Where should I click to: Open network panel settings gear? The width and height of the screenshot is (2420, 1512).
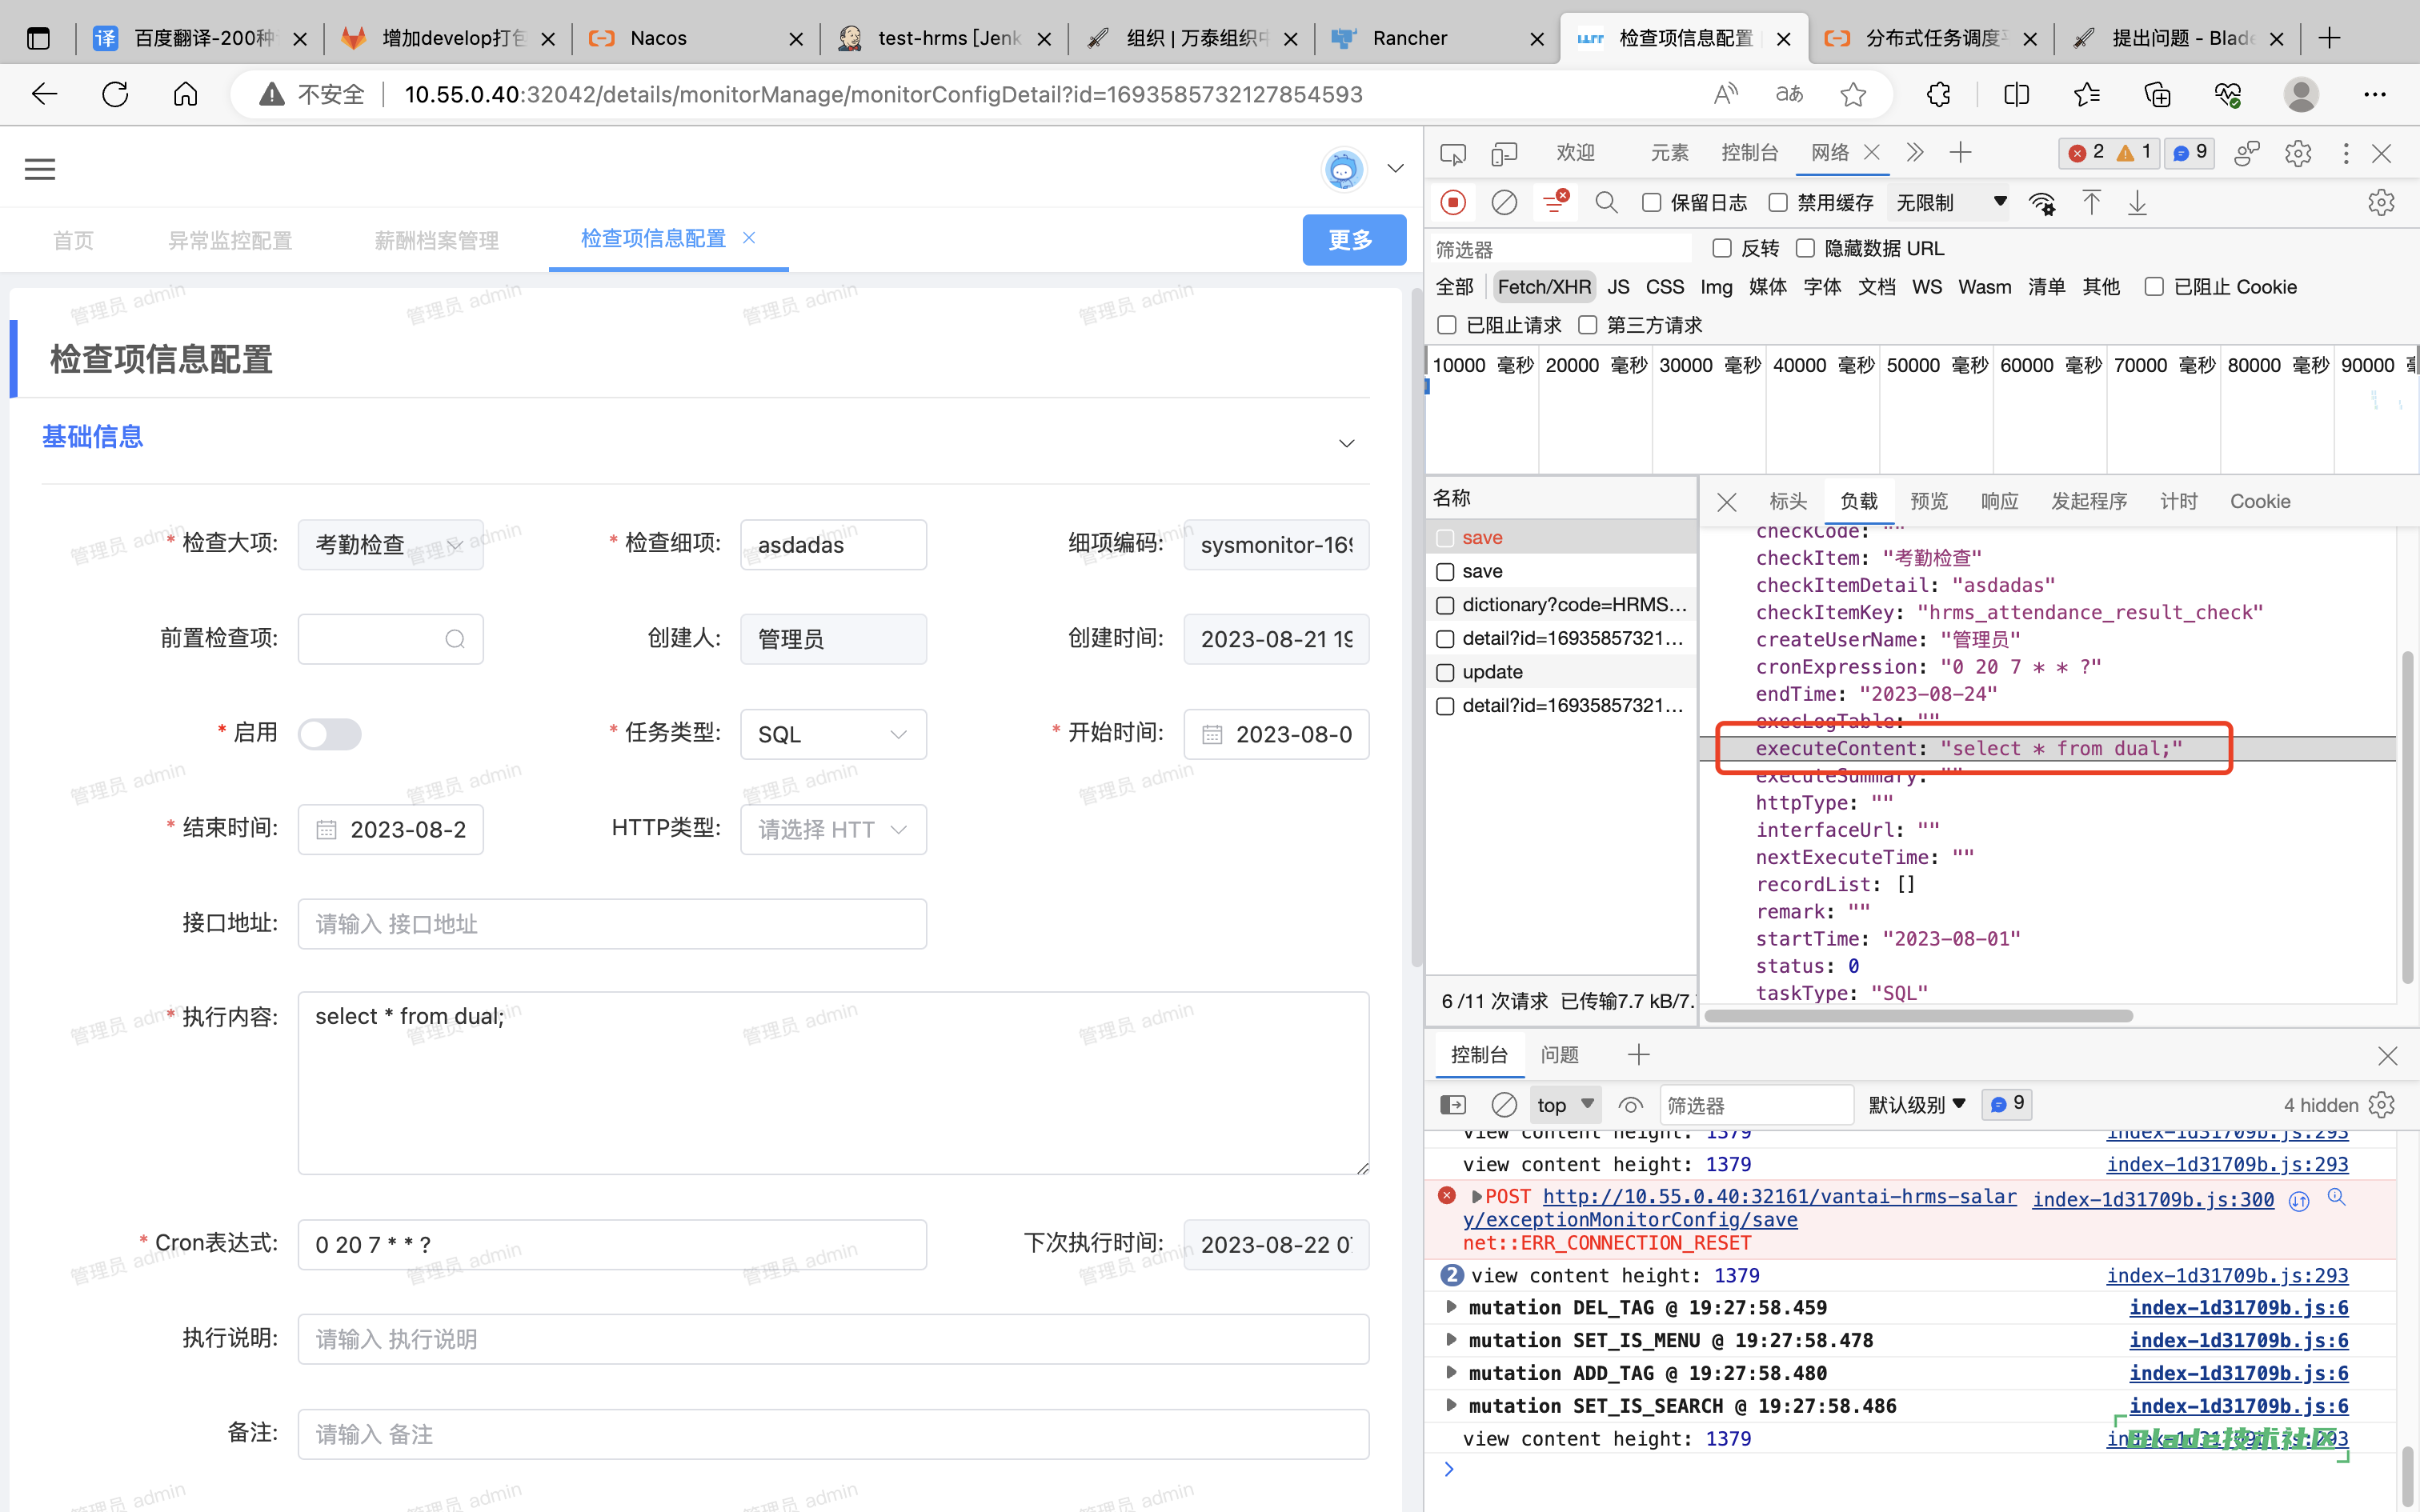click(2381, 203)
